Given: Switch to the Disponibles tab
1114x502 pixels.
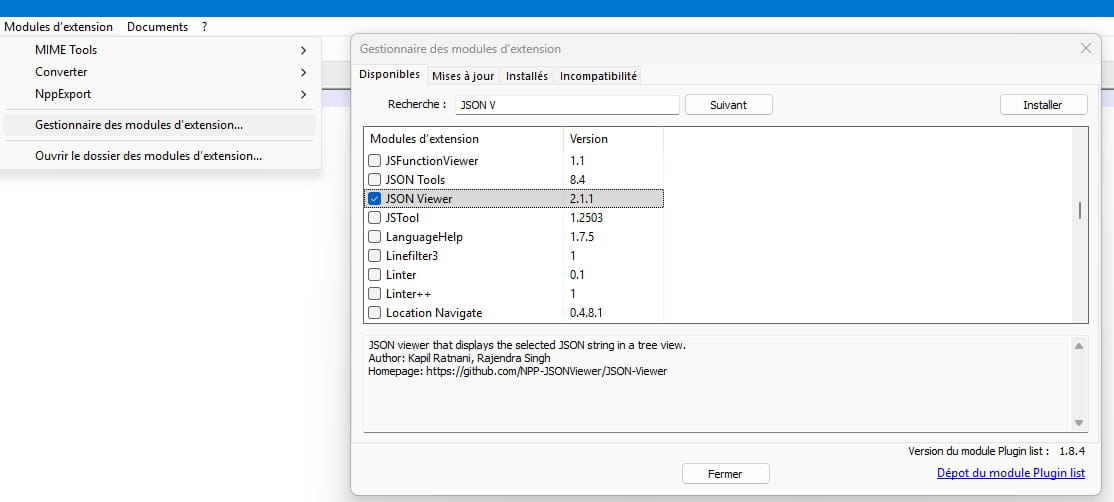Looking at the screenshot, I should click(x=389, y=75).
